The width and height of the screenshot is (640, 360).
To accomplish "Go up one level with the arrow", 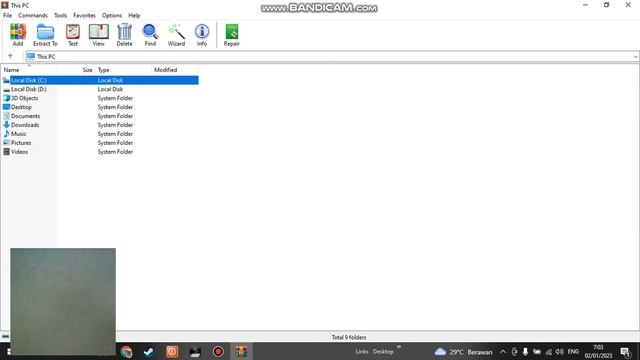I will (10, 56).
